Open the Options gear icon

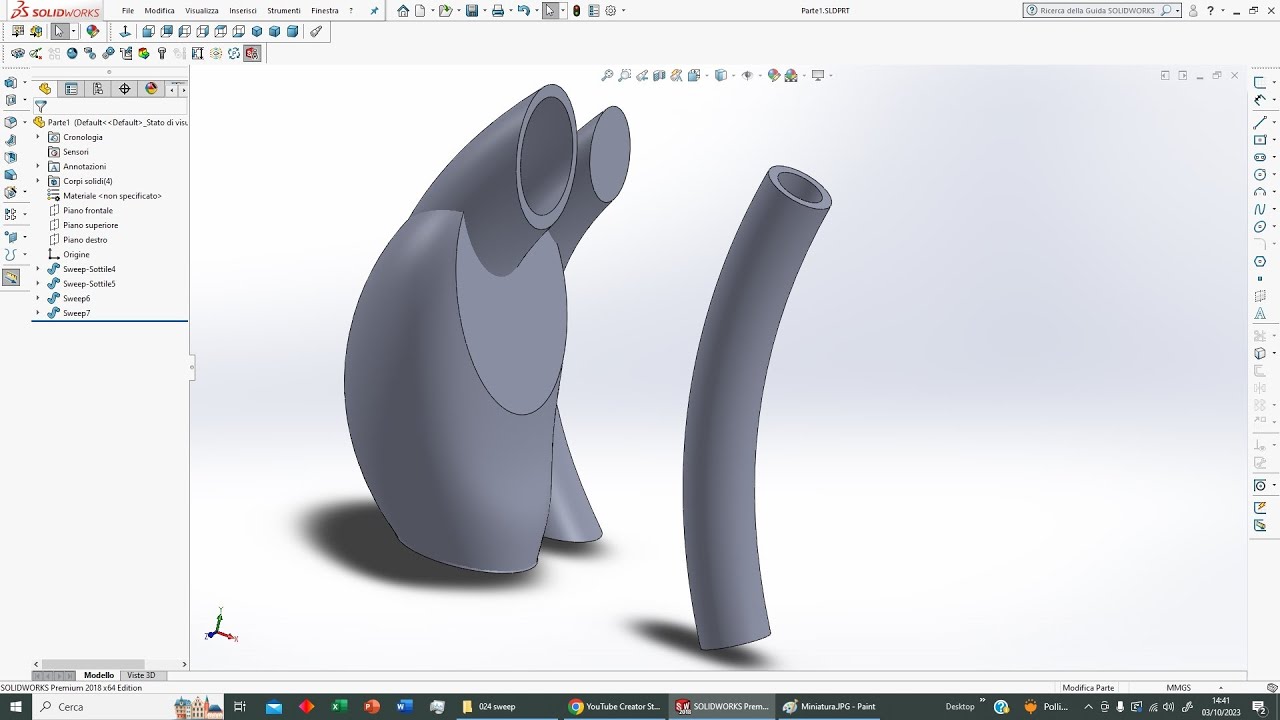coord(610,10)
